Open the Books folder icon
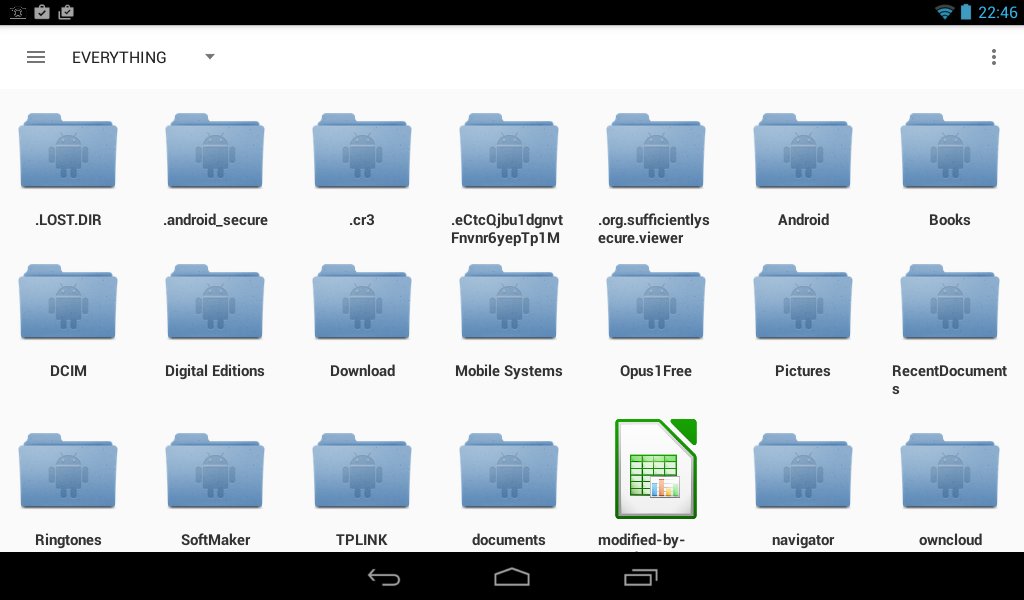 pyautogui.click(x=950, y=151)
